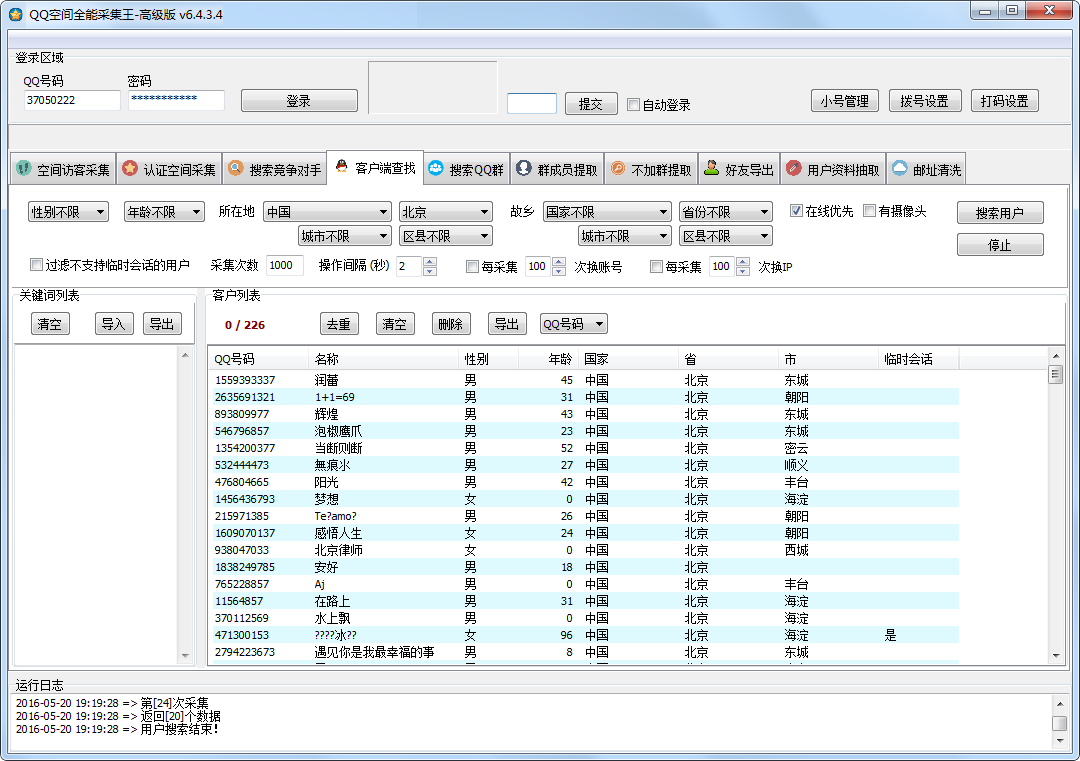Click the 群成员提取 tab icon
This screenshot has width=1080, height=761.
point(524,169)
